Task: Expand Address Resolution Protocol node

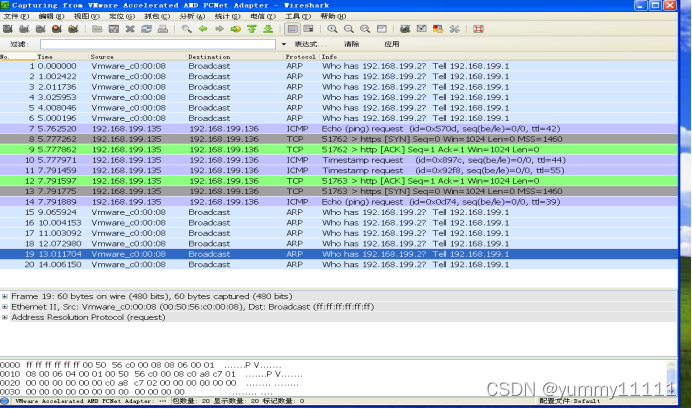Action: pos(5,317)
